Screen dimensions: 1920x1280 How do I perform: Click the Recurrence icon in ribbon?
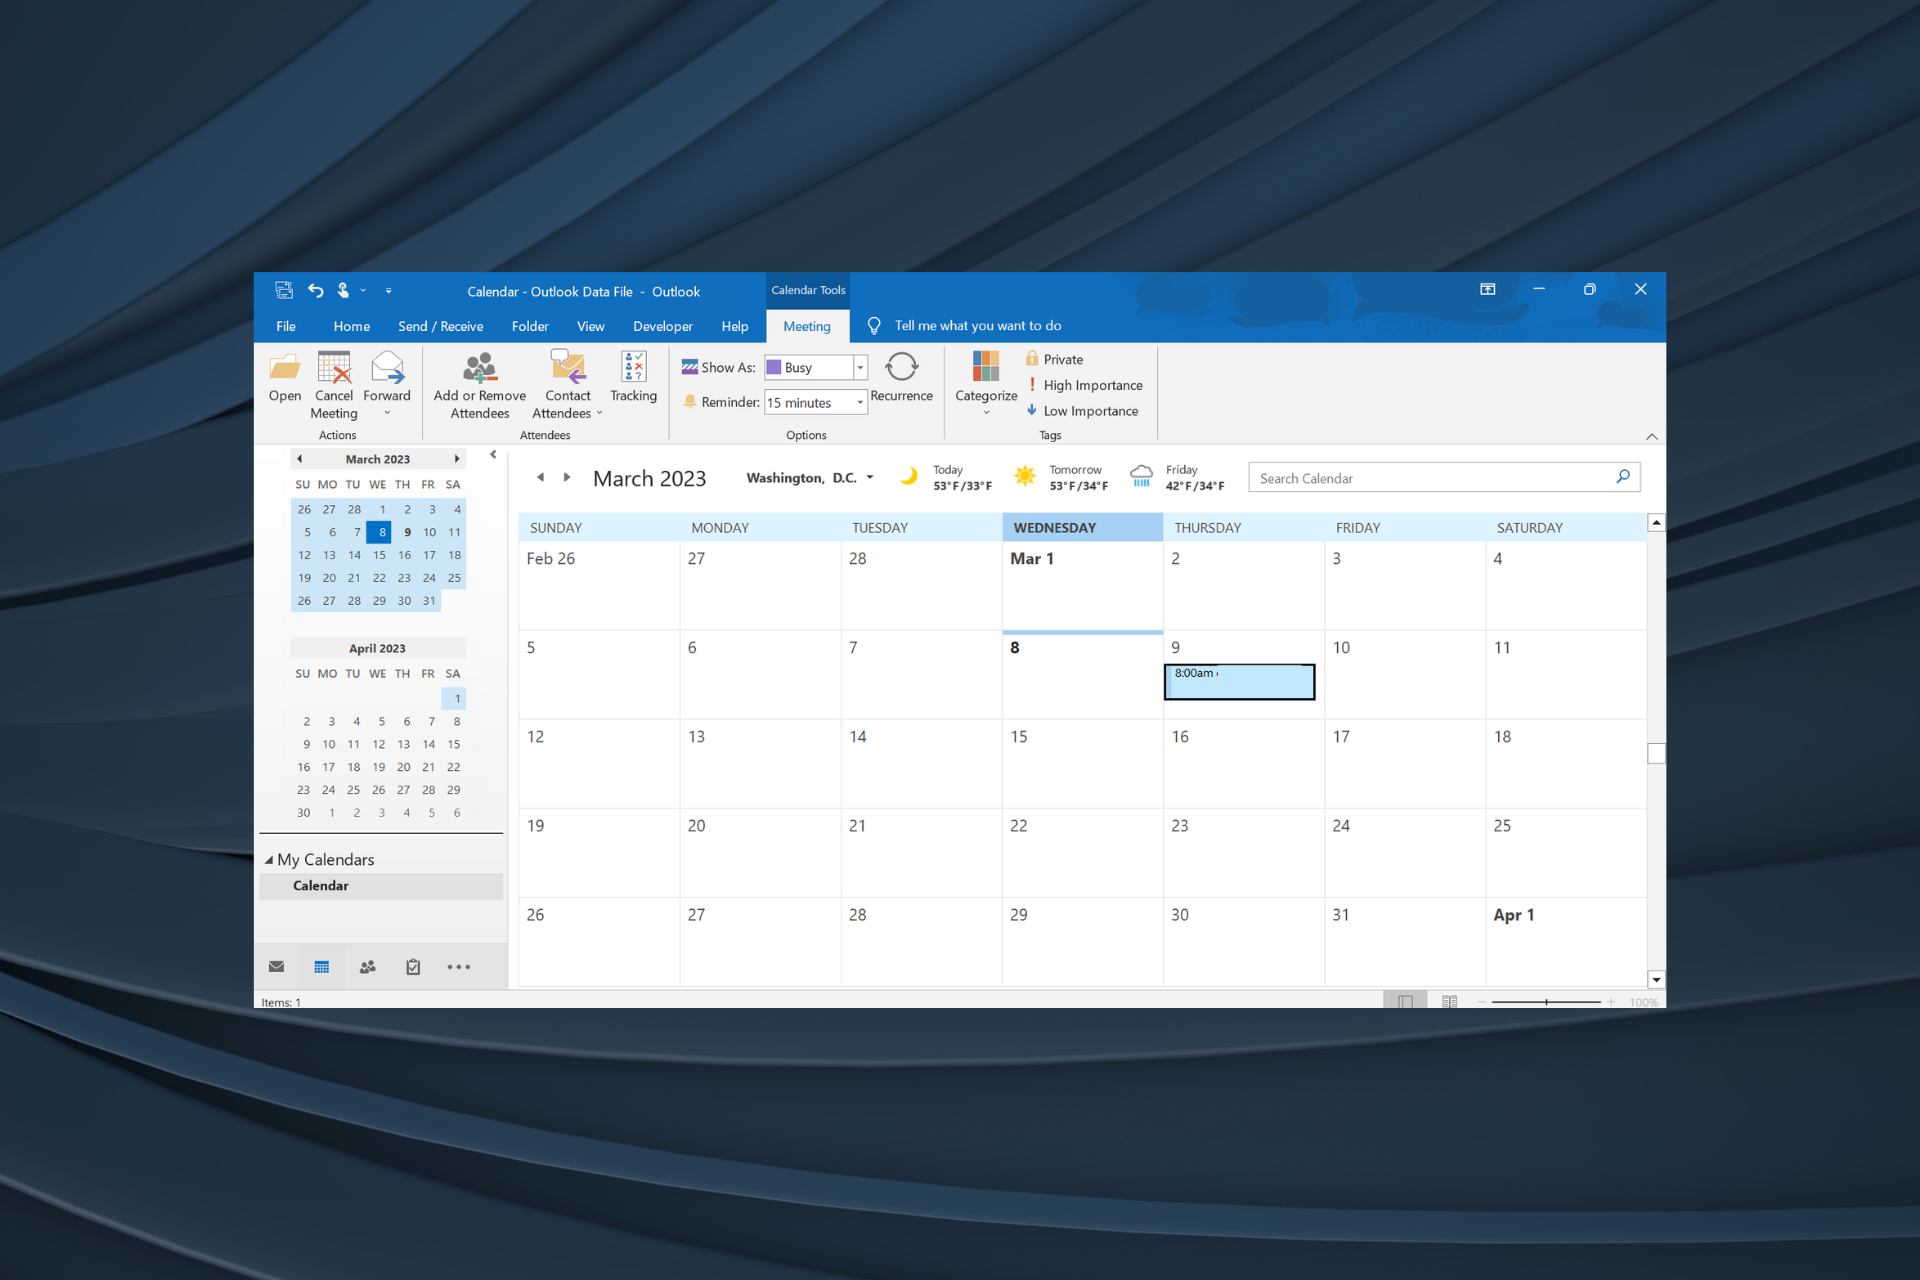coord(900,374)
